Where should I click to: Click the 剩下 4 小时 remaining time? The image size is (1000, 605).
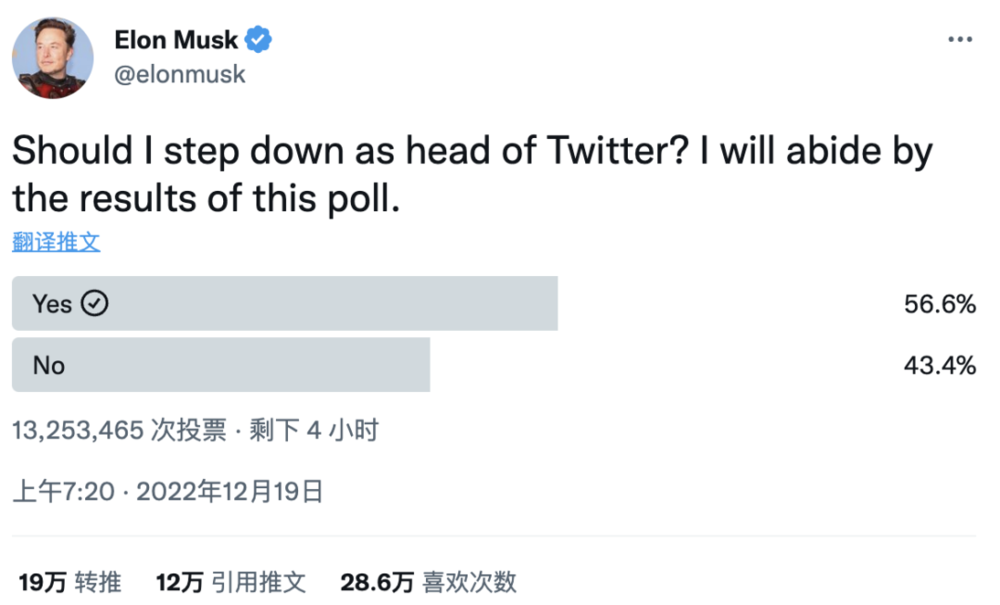click(x=314, y=430)
